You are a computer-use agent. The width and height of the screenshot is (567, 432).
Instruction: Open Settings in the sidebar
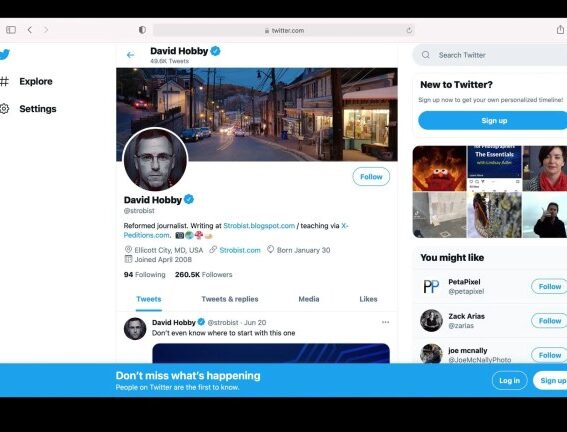(x=38, y=109)
